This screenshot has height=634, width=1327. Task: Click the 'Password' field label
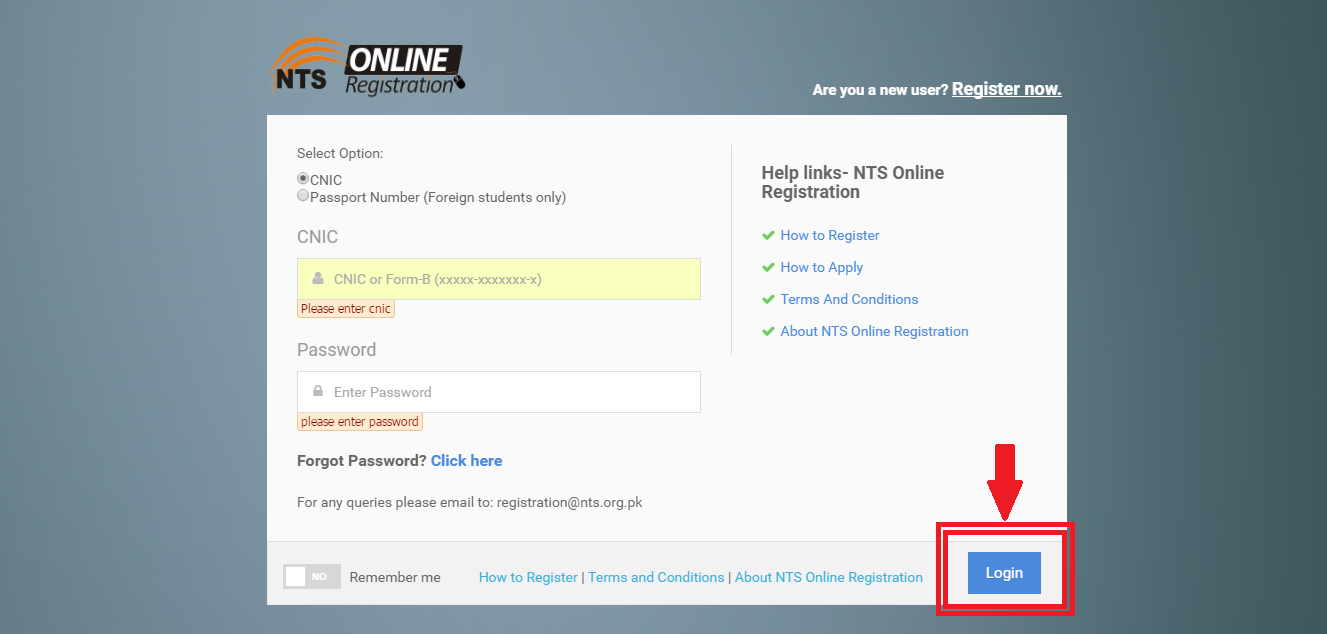click(x=337, y=350)
